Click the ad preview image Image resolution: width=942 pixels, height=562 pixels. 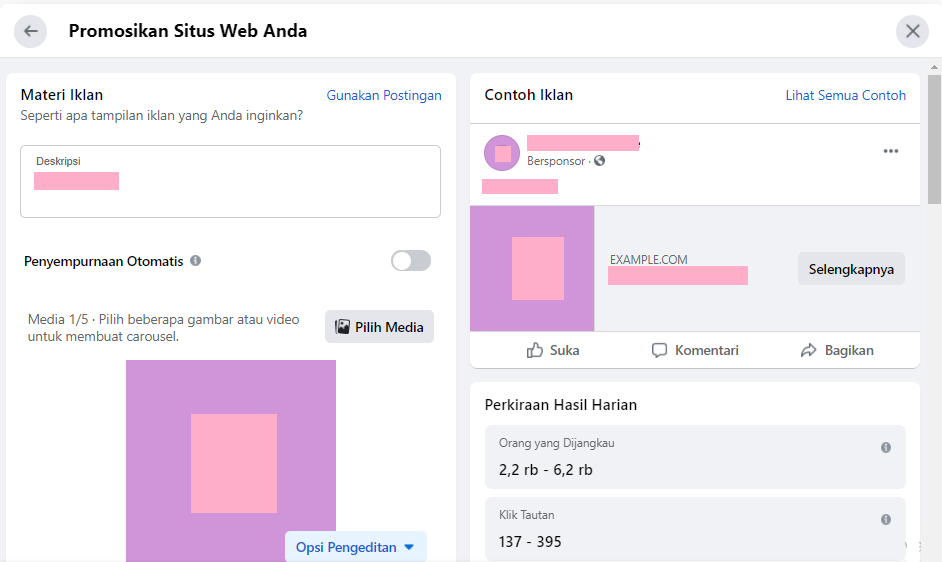tap(532, 269)
